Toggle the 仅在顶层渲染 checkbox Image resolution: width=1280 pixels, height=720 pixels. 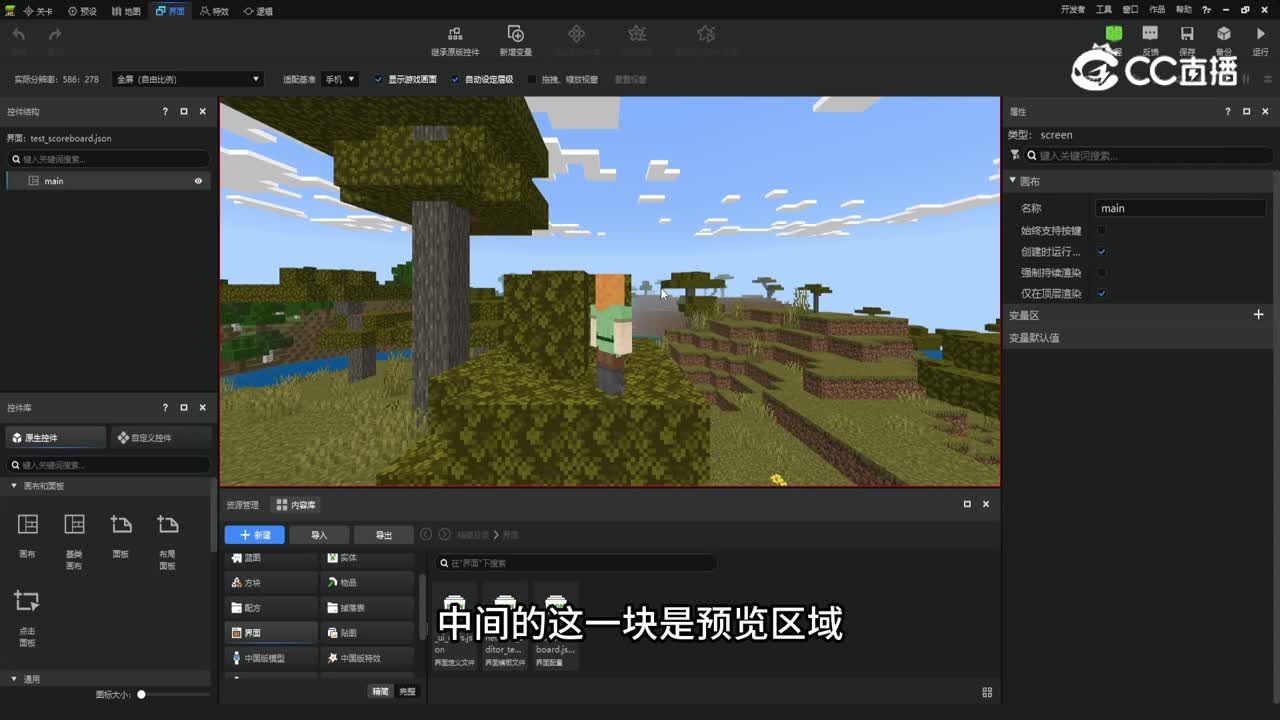pos(1102,294)
